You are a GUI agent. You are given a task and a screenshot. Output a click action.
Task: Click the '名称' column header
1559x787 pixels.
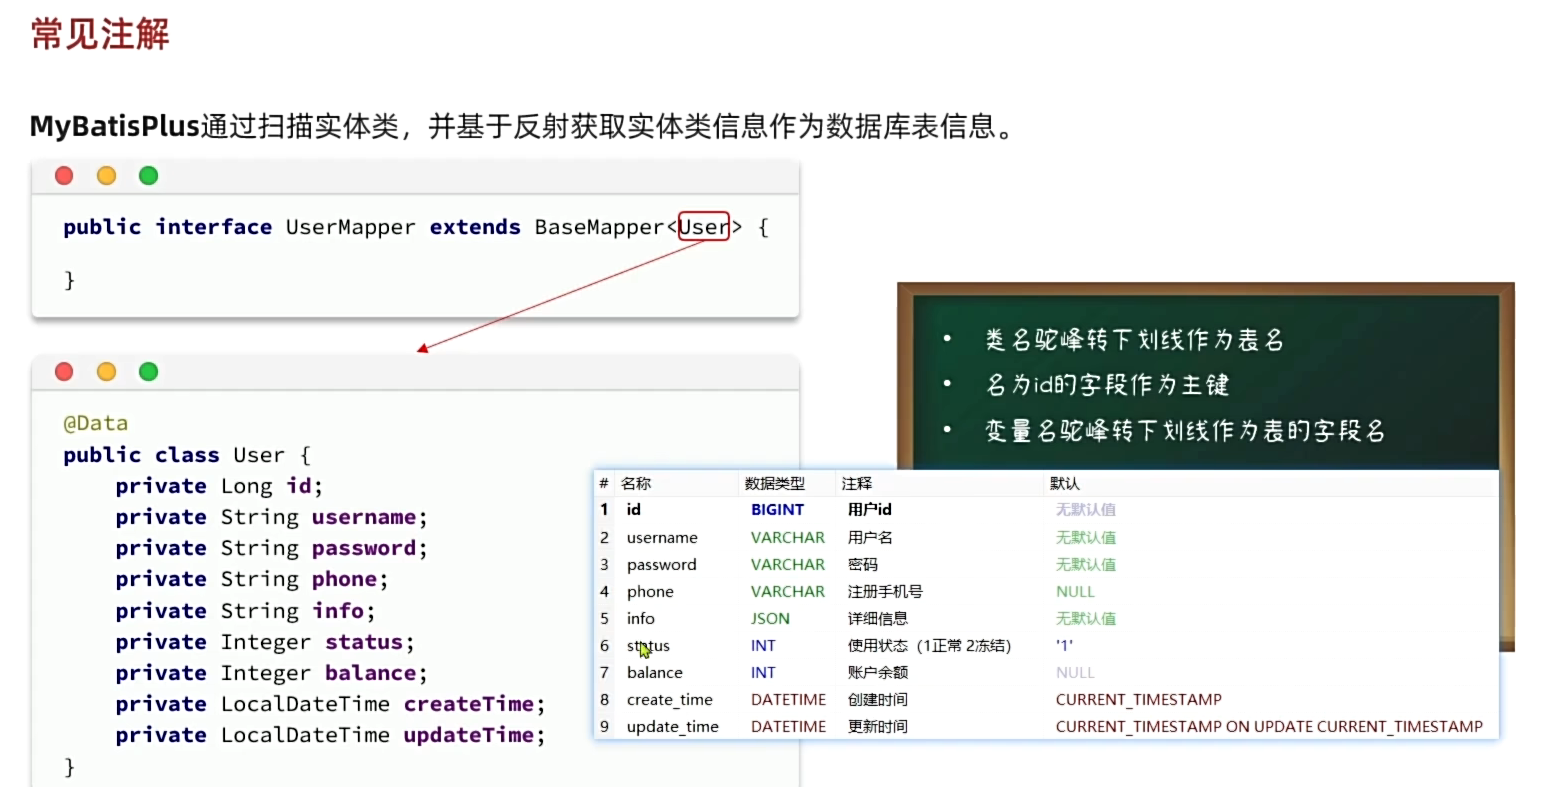[x=636, y=483]
